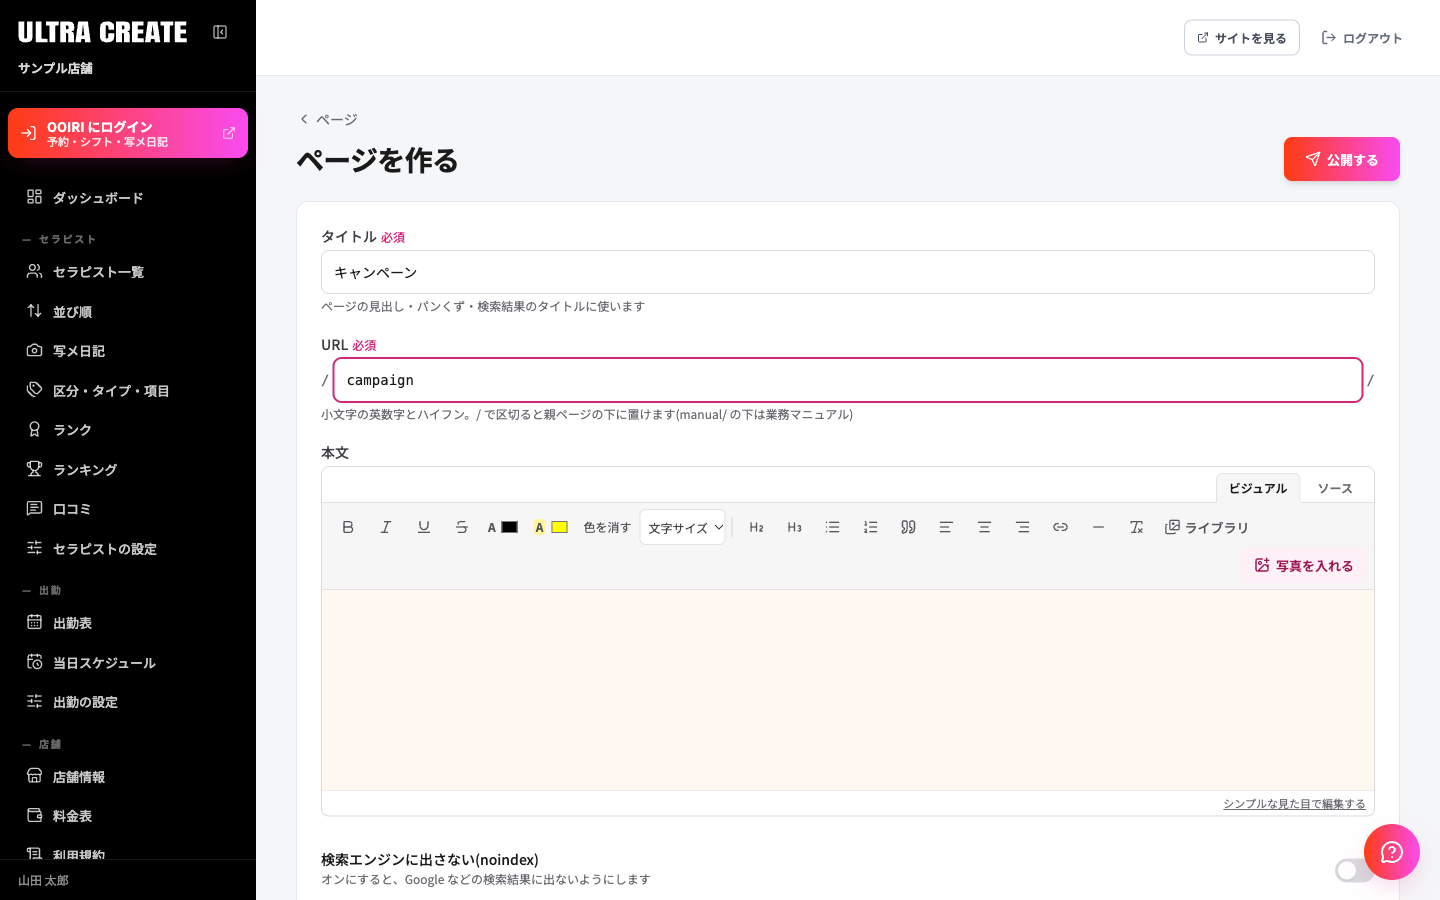Insert a bulleted list
Image resolution: width=1440 pixels, height=900 pixels.
(x=833, y=527)
